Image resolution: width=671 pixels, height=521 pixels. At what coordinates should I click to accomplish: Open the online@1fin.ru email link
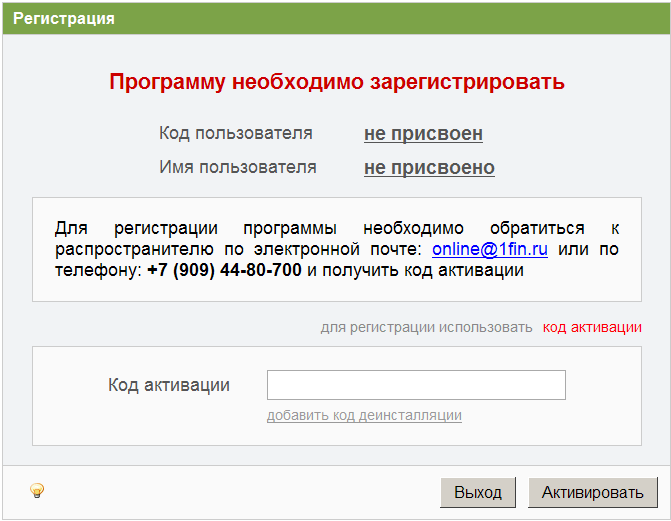tap(490, 249)
